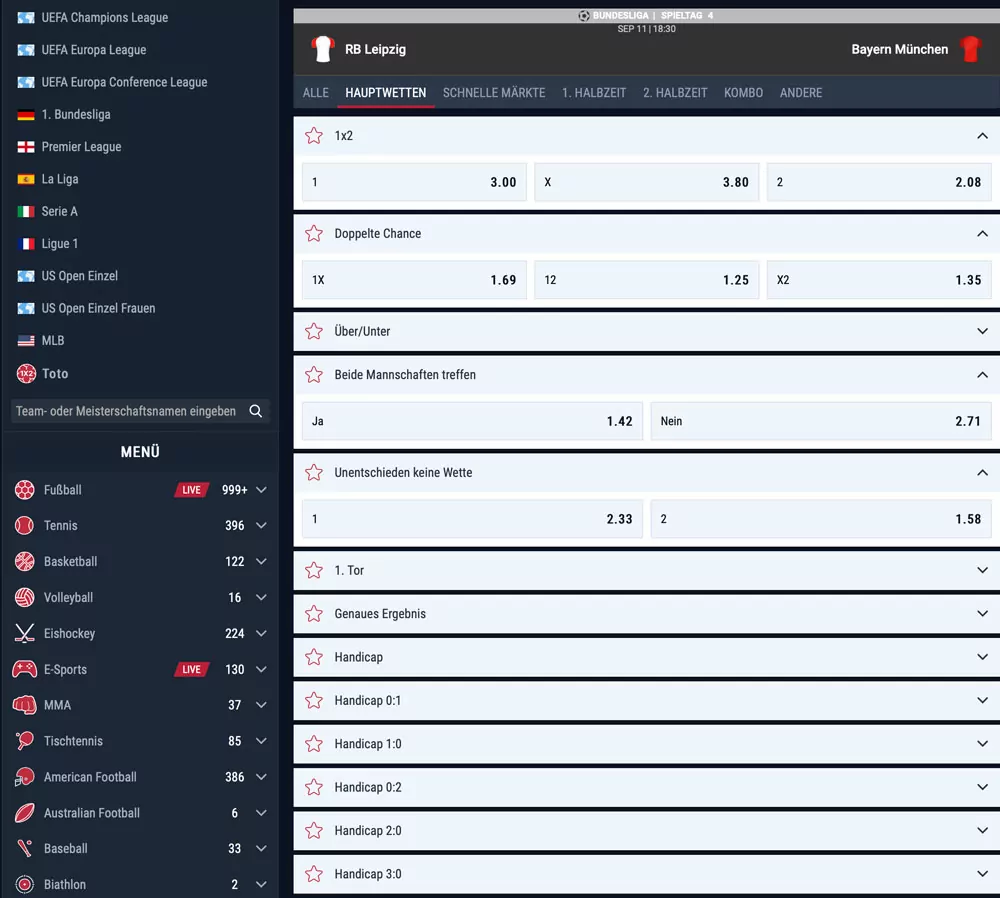1000x898 pixels.
Task: Star the Beide Mannschaften treffen market
Action: (314, 374)
